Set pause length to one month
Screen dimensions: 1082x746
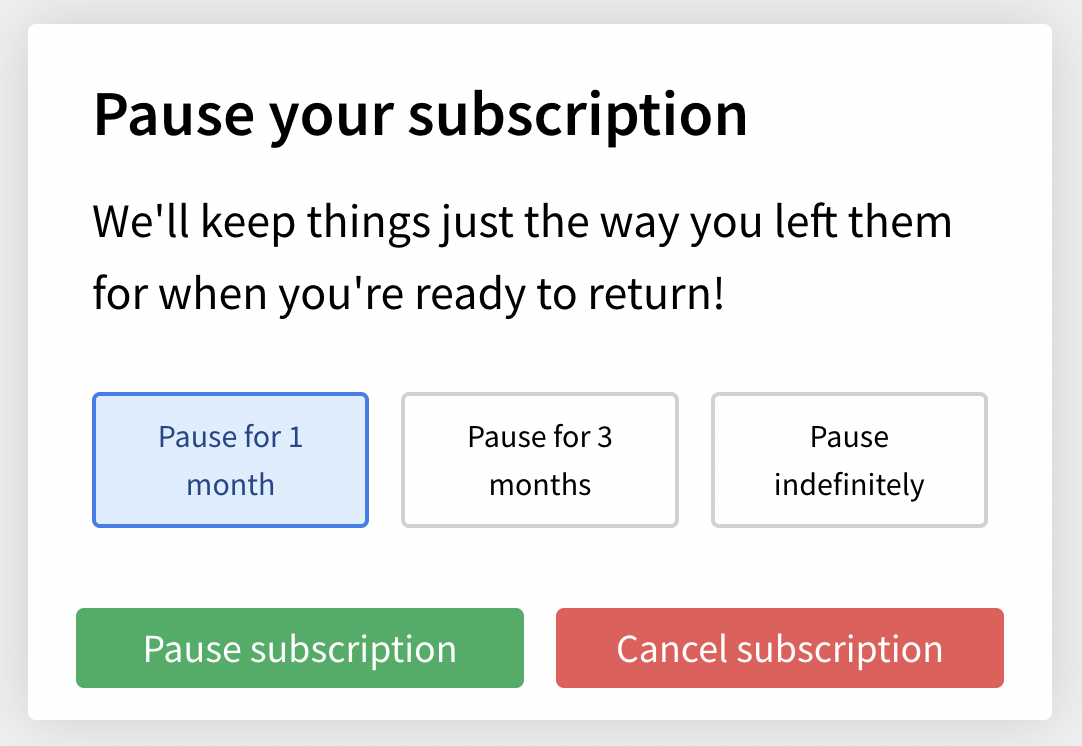tap(230, 460)
